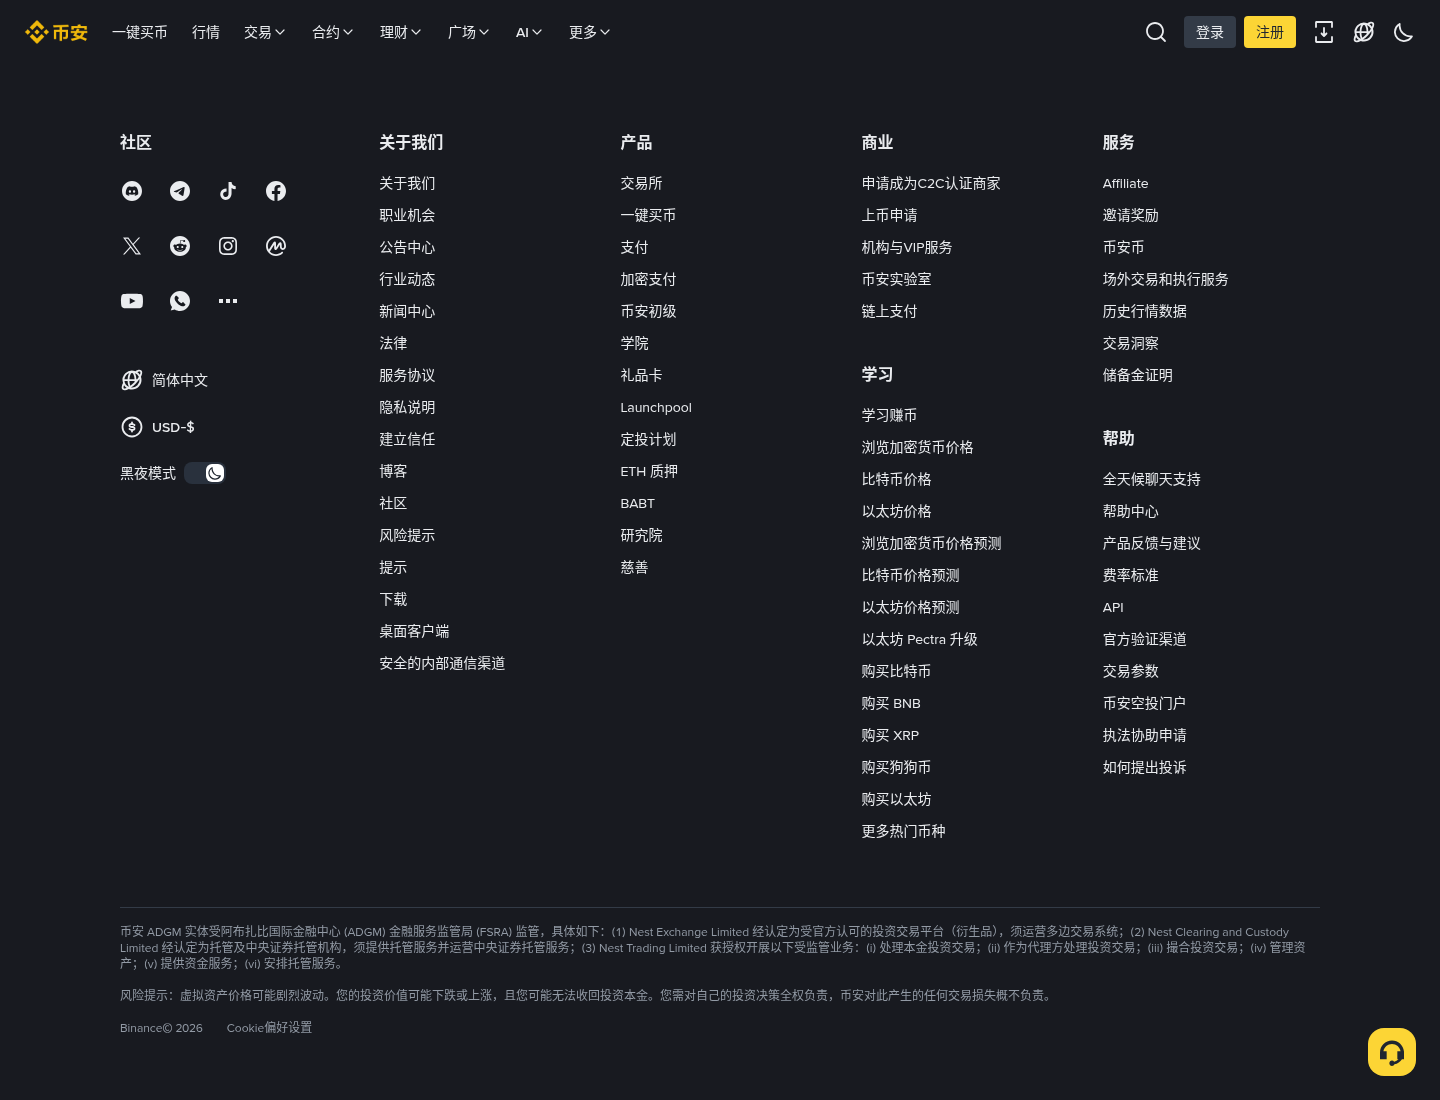Open the 购买 XRP link
Screen dimensions: 1440x1100
[891, 735]
